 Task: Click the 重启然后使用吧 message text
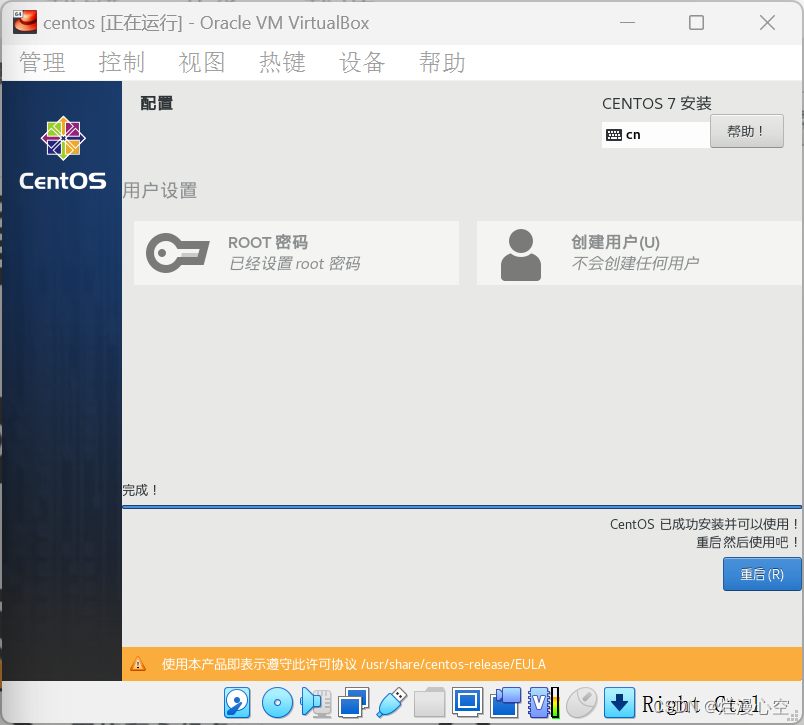(x=748, y=542)
